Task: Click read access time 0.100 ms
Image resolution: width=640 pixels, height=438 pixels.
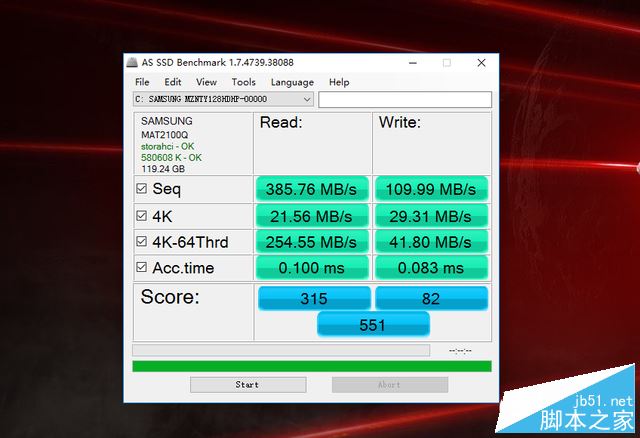Action: pyautogui.click(x=312, y=268)
